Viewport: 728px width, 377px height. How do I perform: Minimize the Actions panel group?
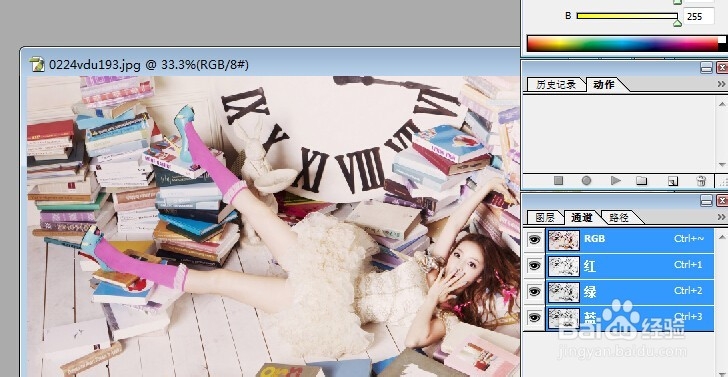pos(706,68)
